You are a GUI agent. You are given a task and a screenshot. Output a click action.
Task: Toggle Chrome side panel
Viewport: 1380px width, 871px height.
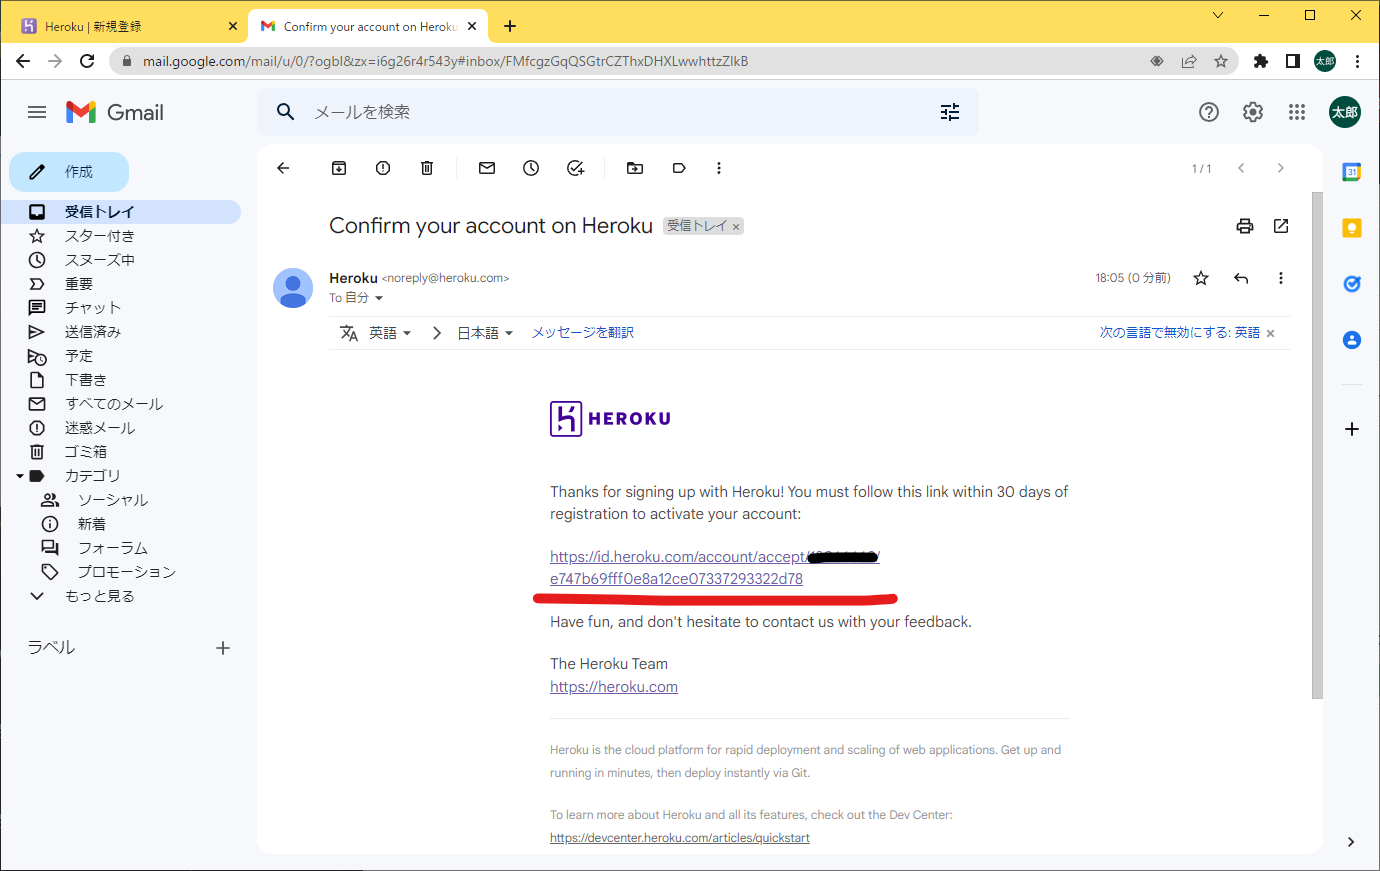1293,61
